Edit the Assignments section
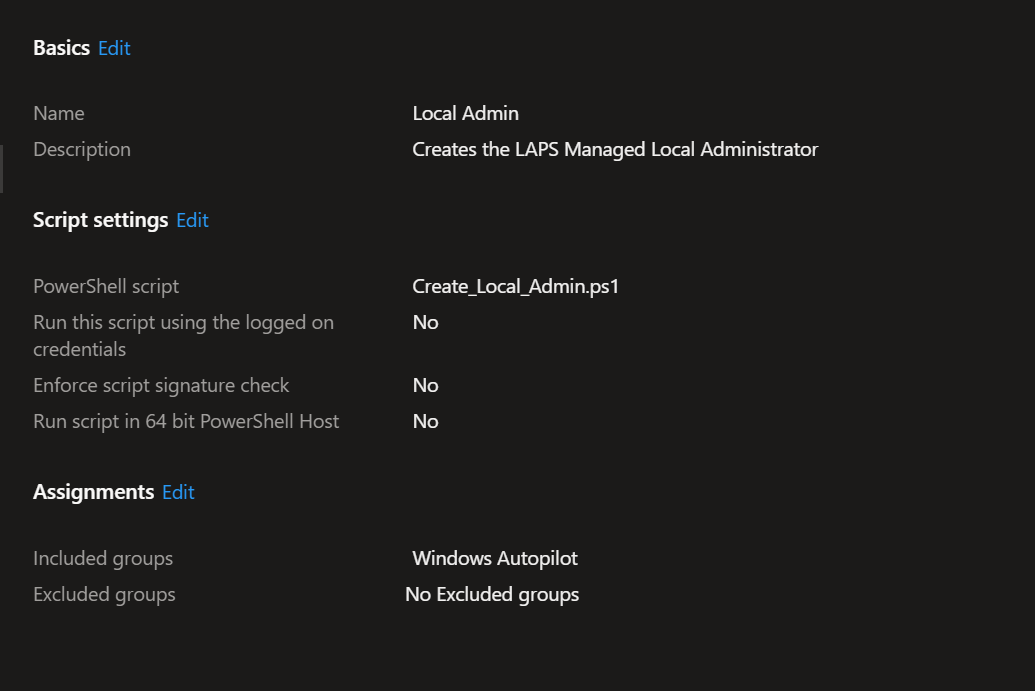The width and height of the screenshot is (1035, 691). [178, 491]
